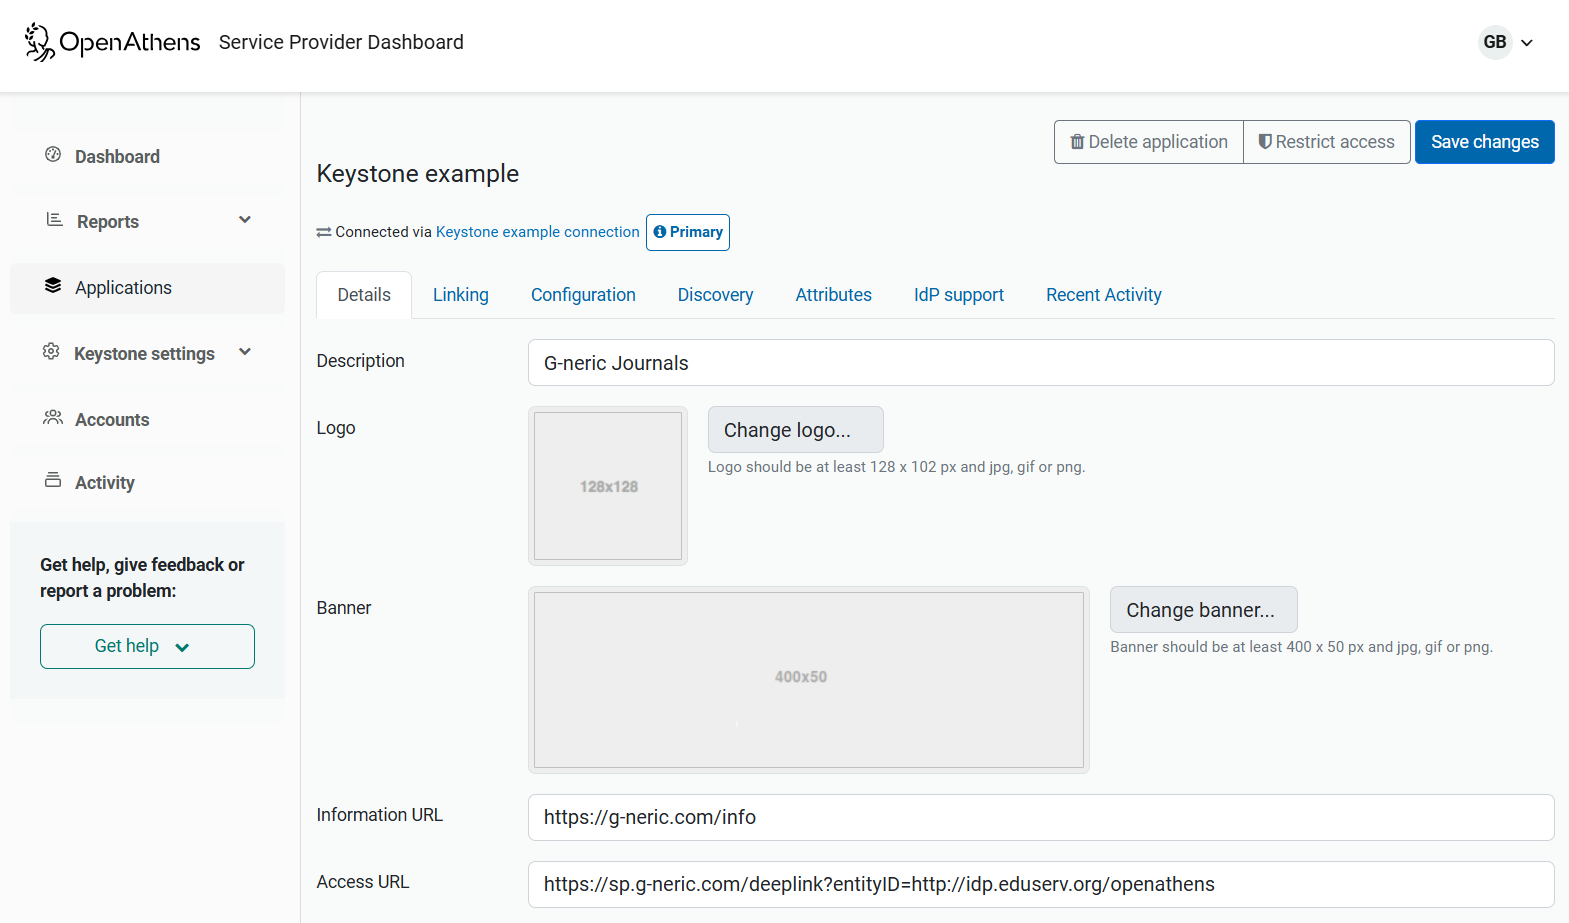Screen dimensions: 1569x923
Task: Click the info icon in Primary badge
Action: click(x=660, y=232)
